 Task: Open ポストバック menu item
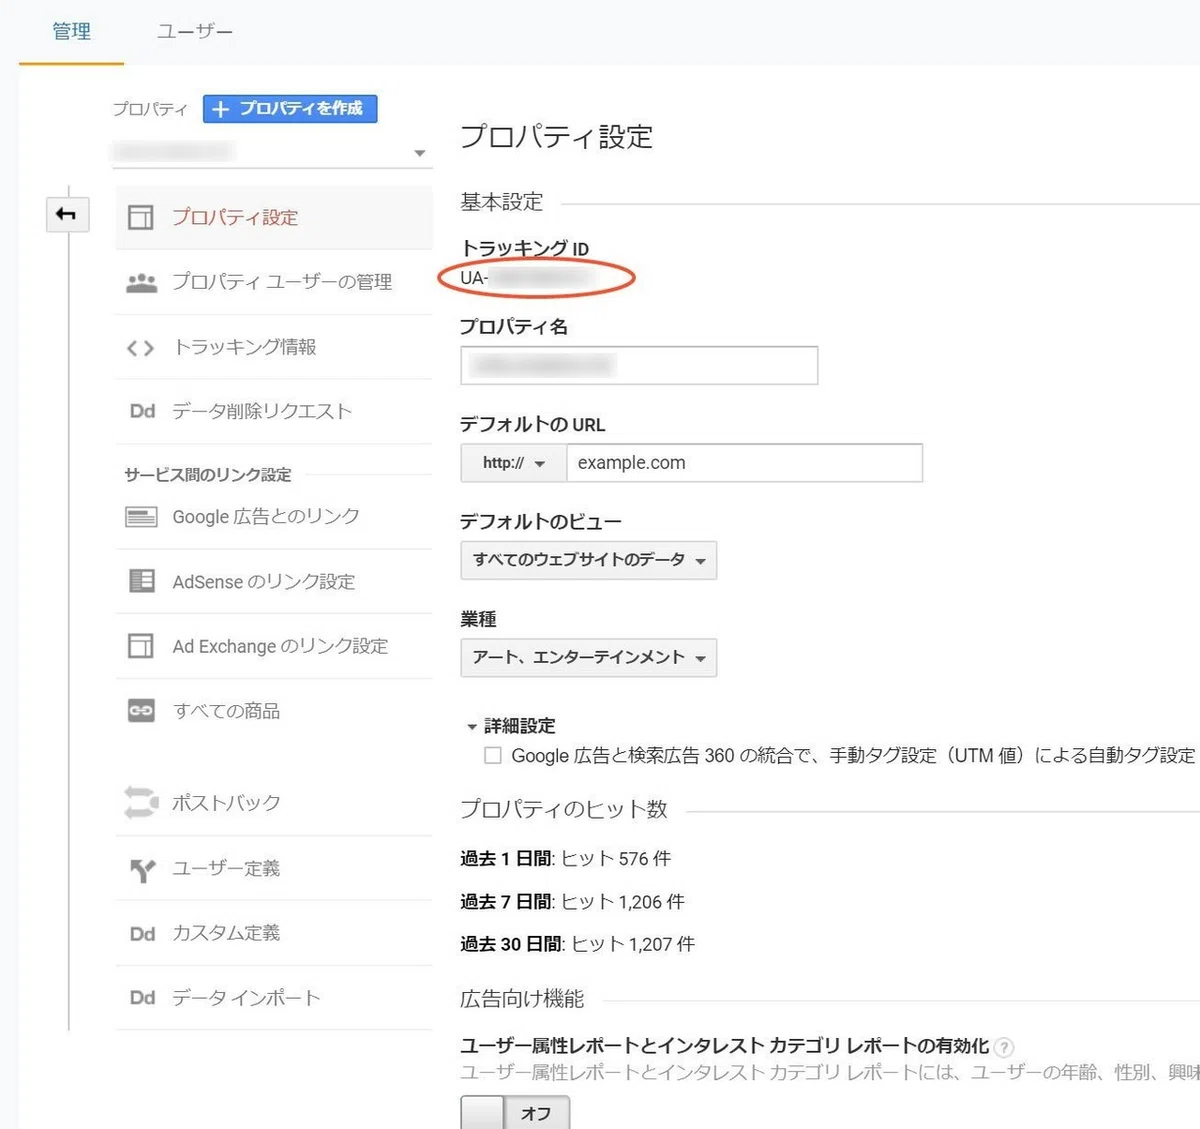[x=274, y=802]
